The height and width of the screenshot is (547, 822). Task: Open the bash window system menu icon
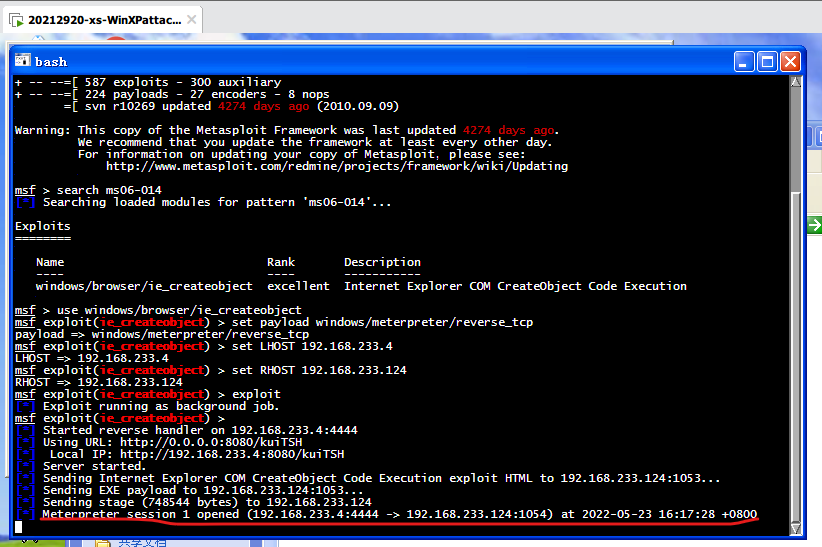pyautogui.click(x=22, y=61)
